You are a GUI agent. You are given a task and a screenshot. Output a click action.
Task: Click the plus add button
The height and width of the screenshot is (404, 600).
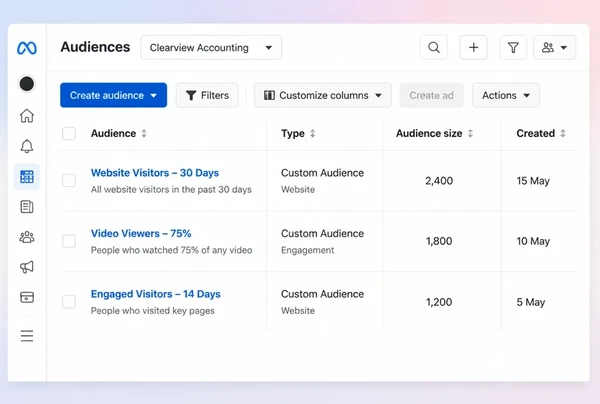tap(473, 47)
